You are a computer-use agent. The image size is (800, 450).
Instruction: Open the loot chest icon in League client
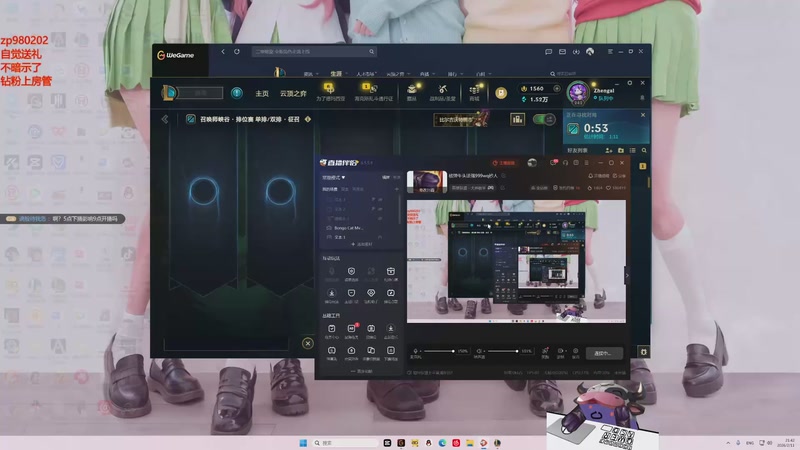click(412, 90)
